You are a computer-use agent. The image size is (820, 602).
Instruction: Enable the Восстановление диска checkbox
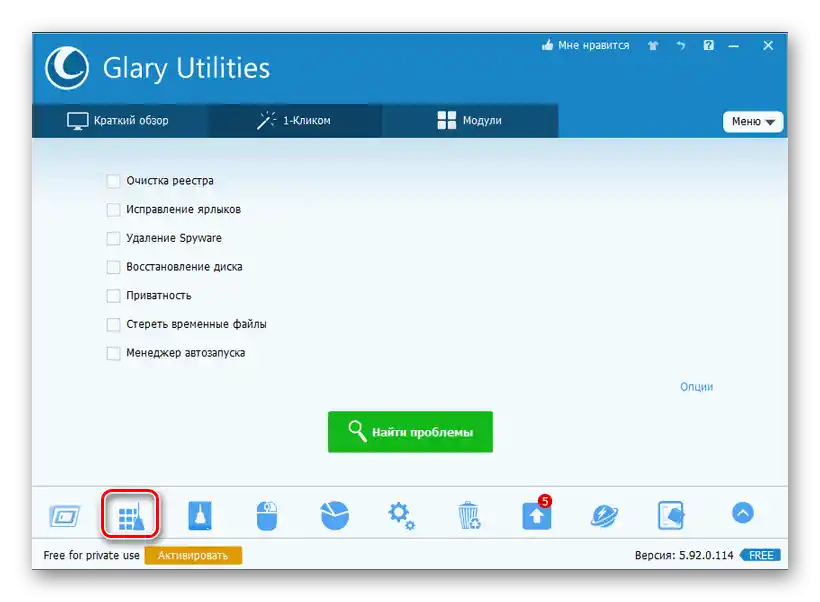pyautogui.click(x=113, y=267)
